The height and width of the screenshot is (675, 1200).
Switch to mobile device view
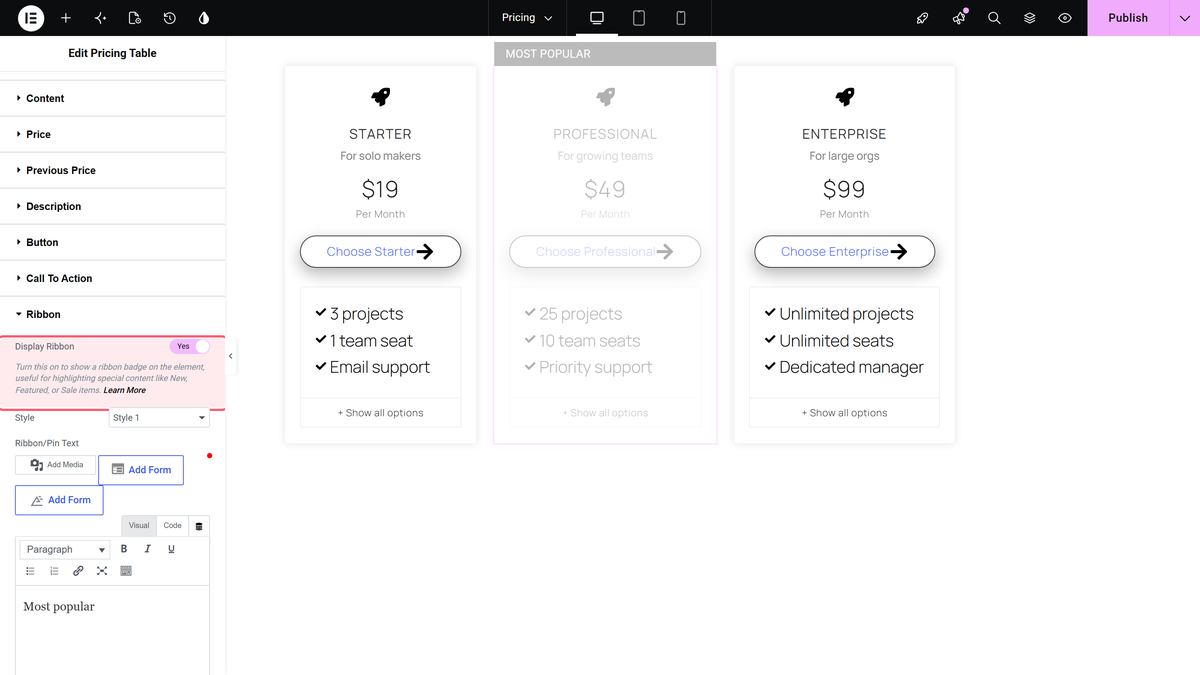tap(681, 18)
